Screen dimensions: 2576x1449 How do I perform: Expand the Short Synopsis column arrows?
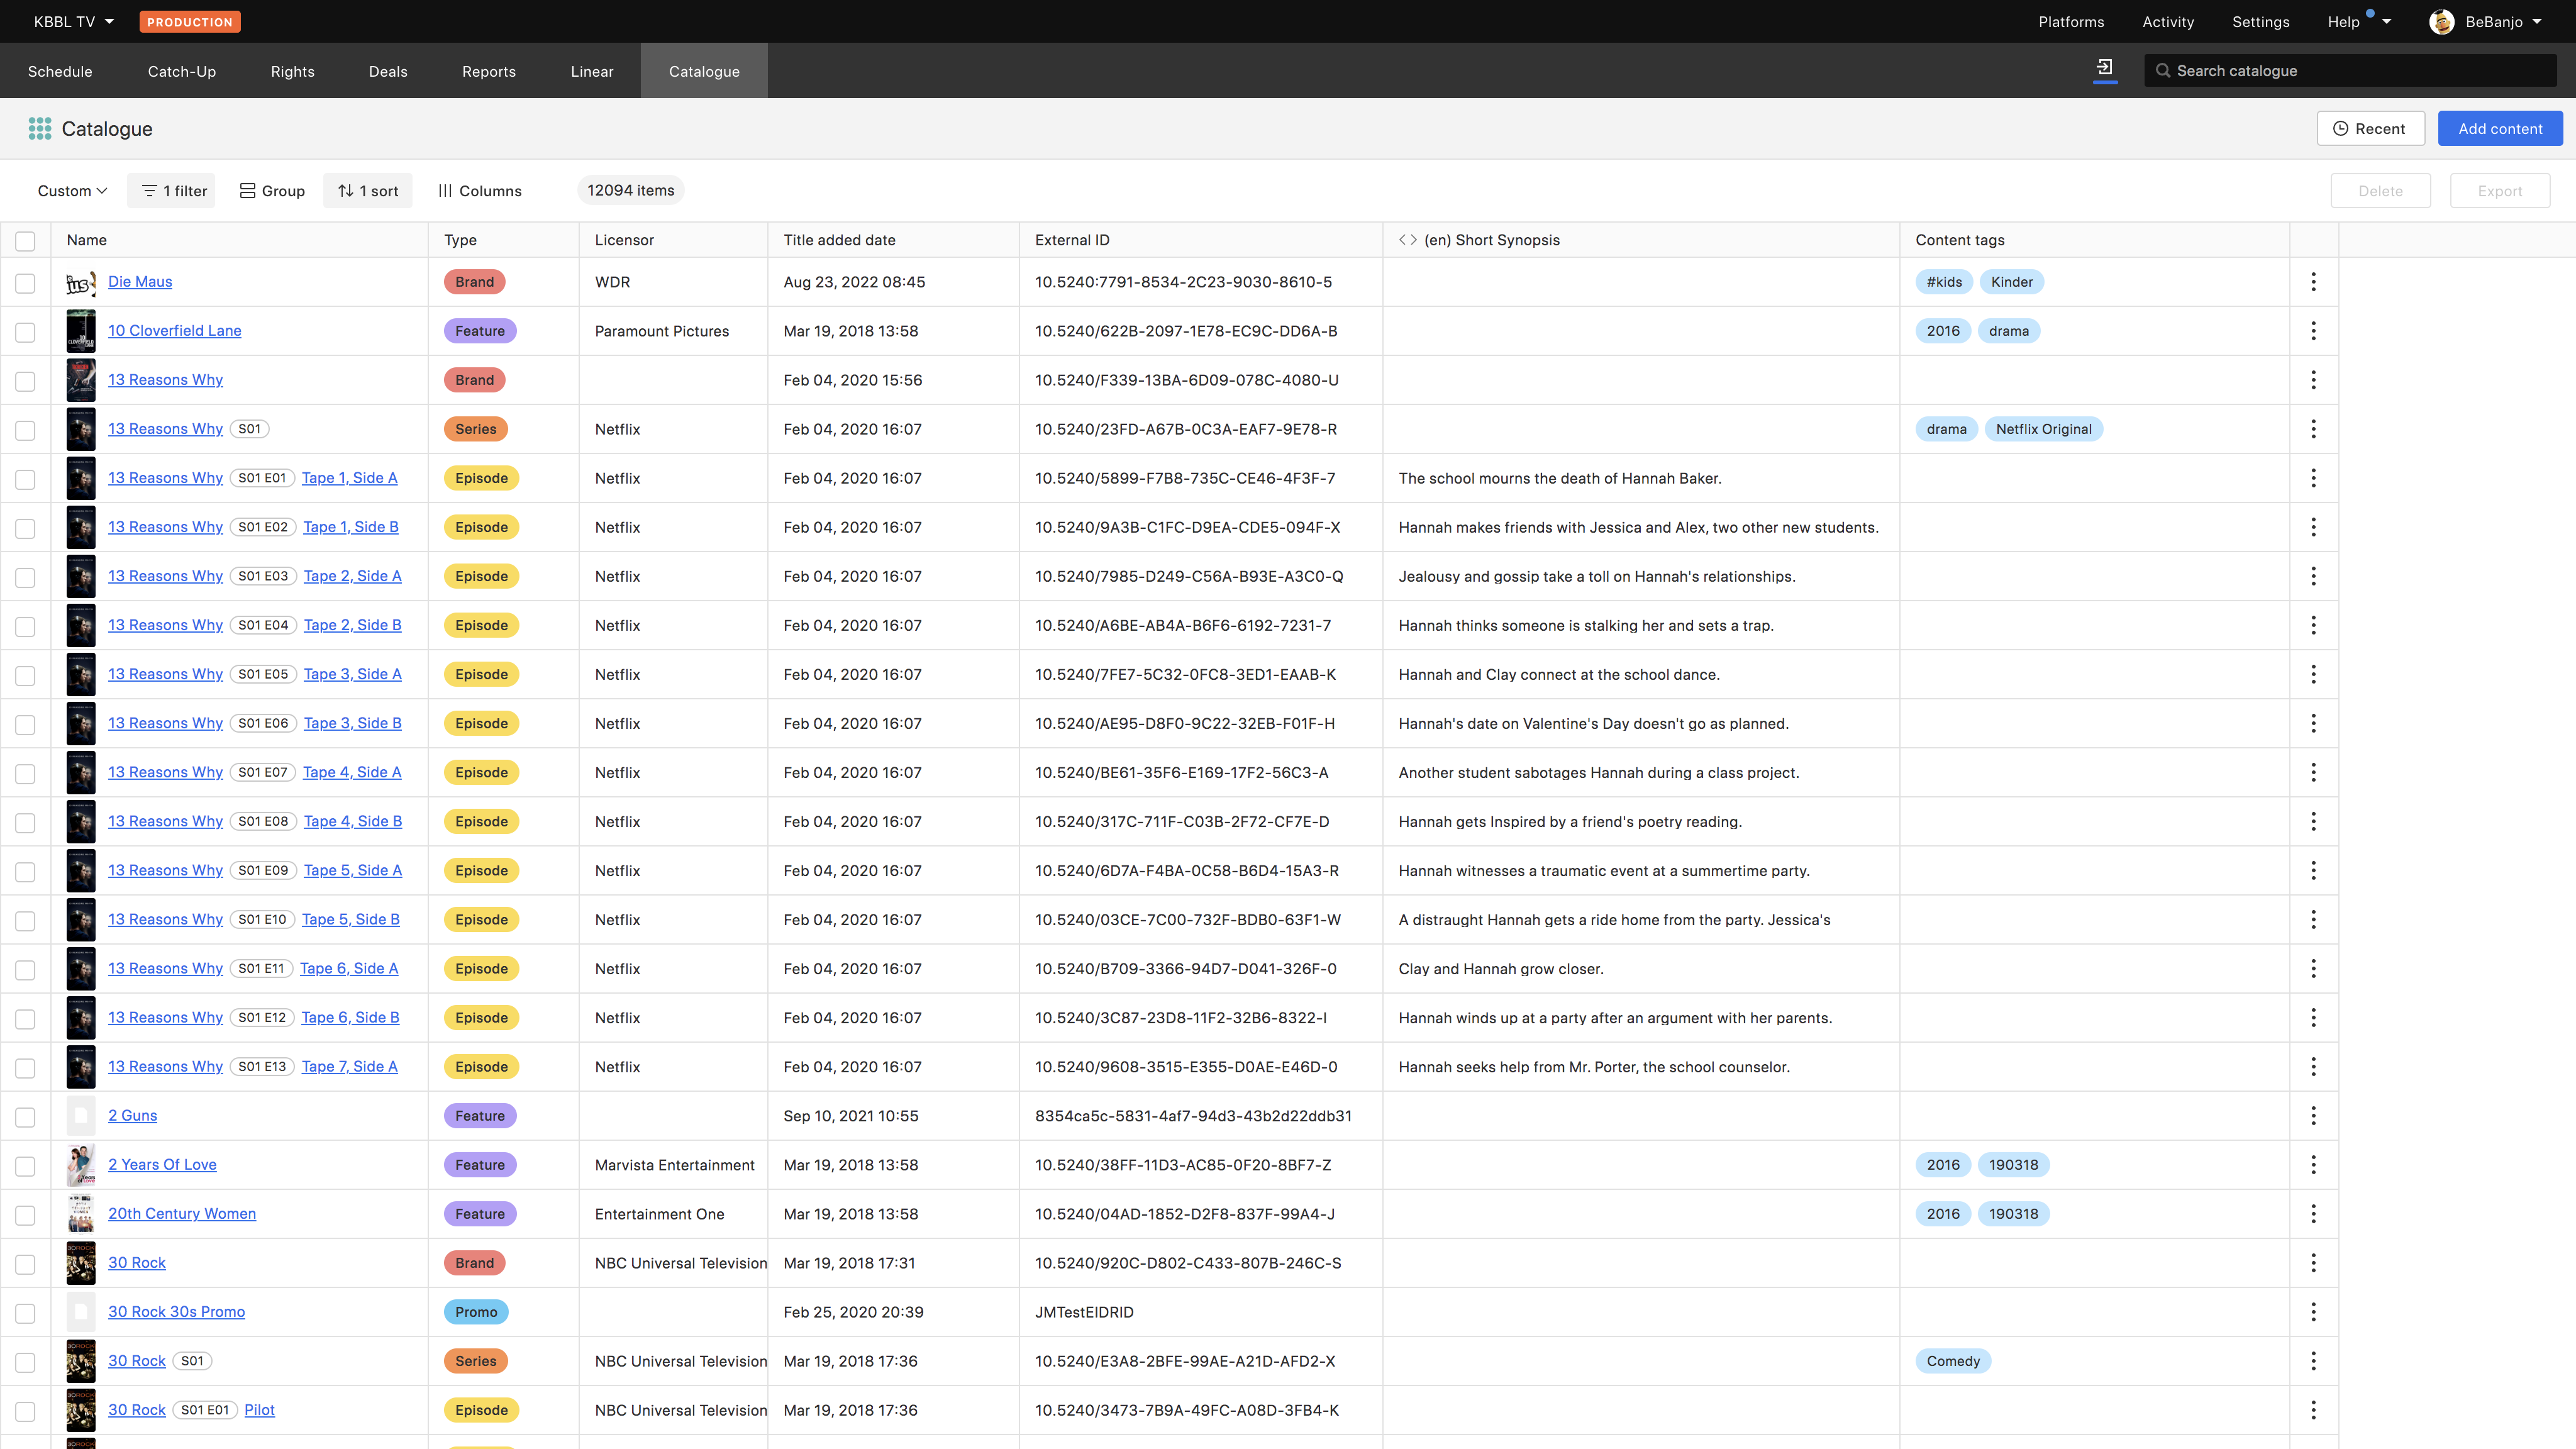(x=1407, y=240)
